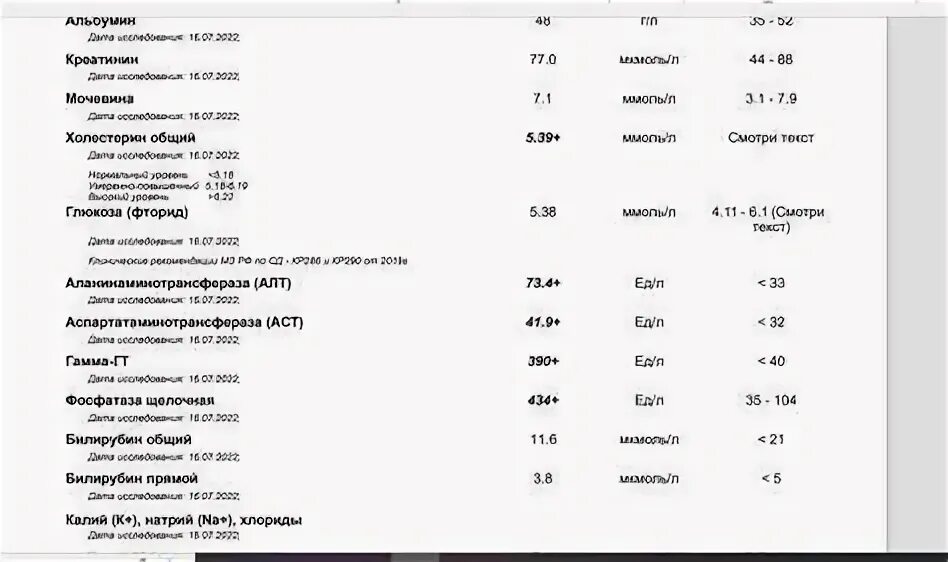Viewport: 948px width, 562px height.
Task: Select AST result 41.9+
Action: click(x=543, y=322)
